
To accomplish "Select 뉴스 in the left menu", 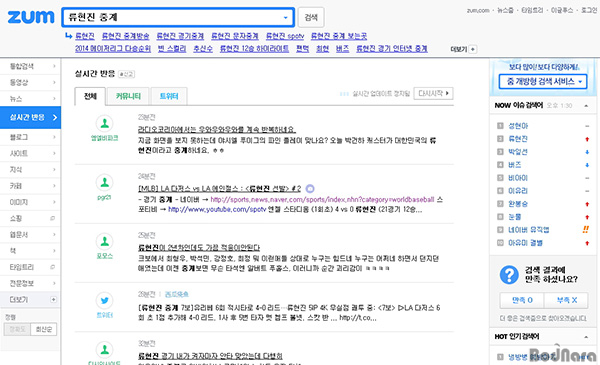I will point(30,99).
